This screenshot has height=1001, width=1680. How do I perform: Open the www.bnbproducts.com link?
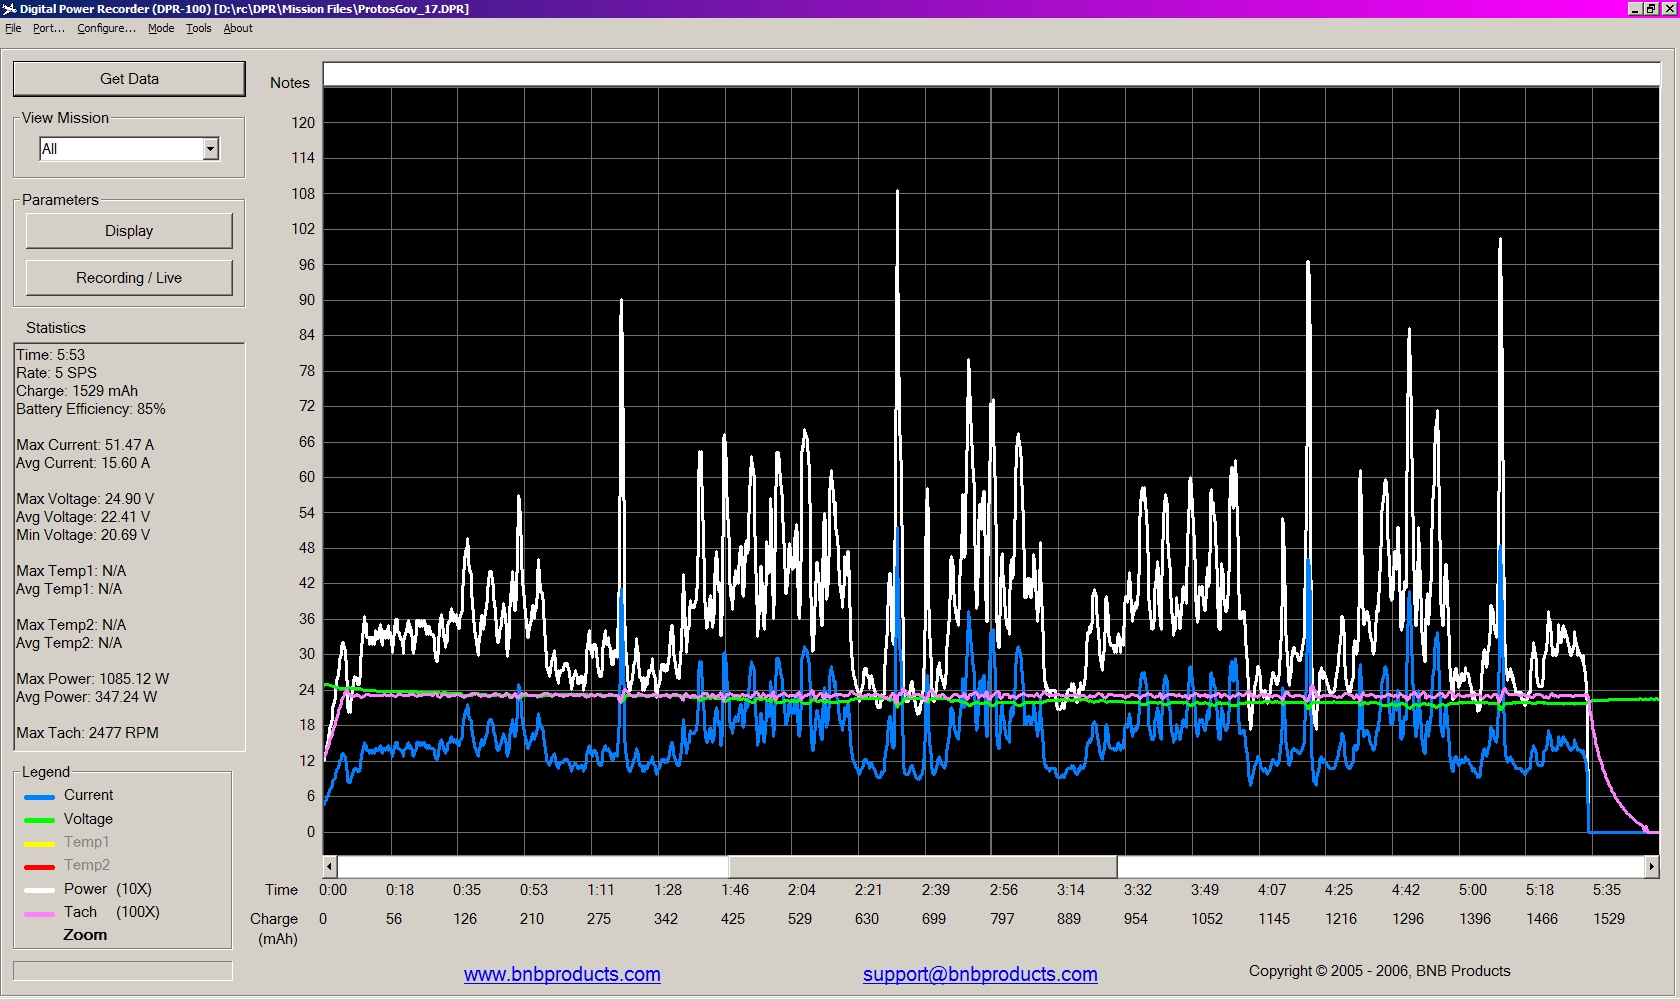click(x=562, y=974)
